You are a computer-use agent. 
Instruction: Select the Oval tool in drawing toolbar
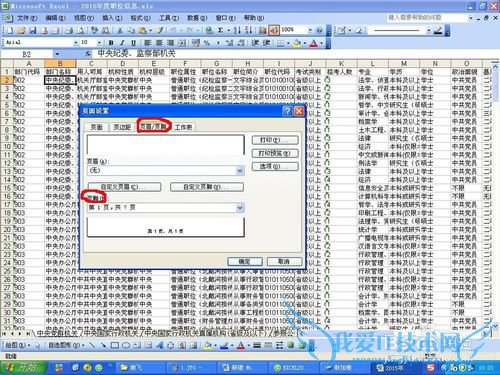click(126, 345)
